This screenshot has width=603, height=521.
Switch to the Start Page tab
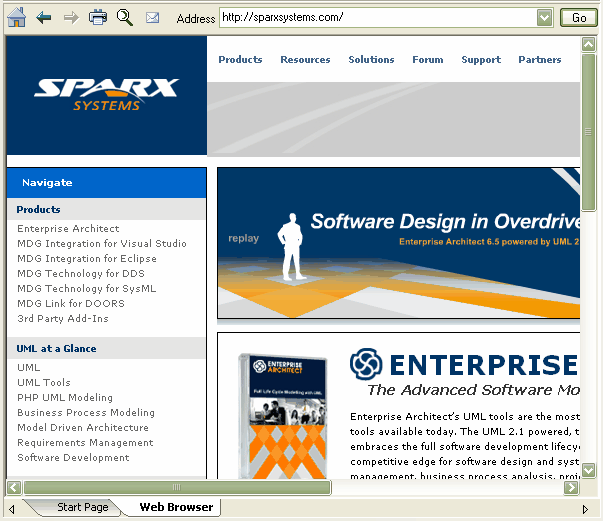83,507
